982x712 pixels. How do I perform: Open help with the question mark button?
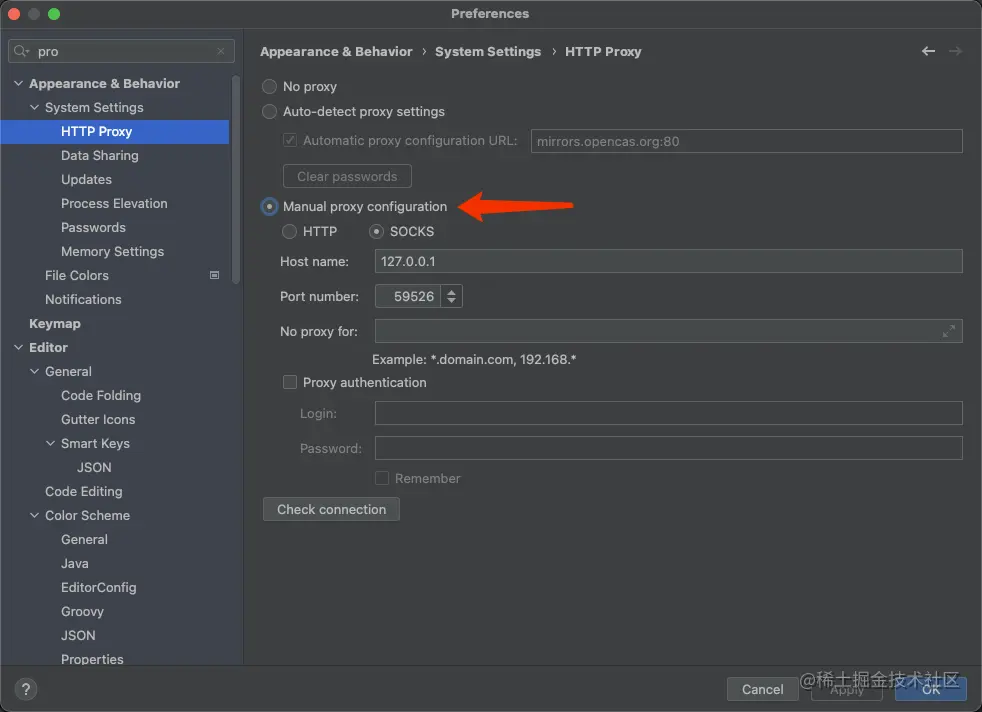pos(26,689)
